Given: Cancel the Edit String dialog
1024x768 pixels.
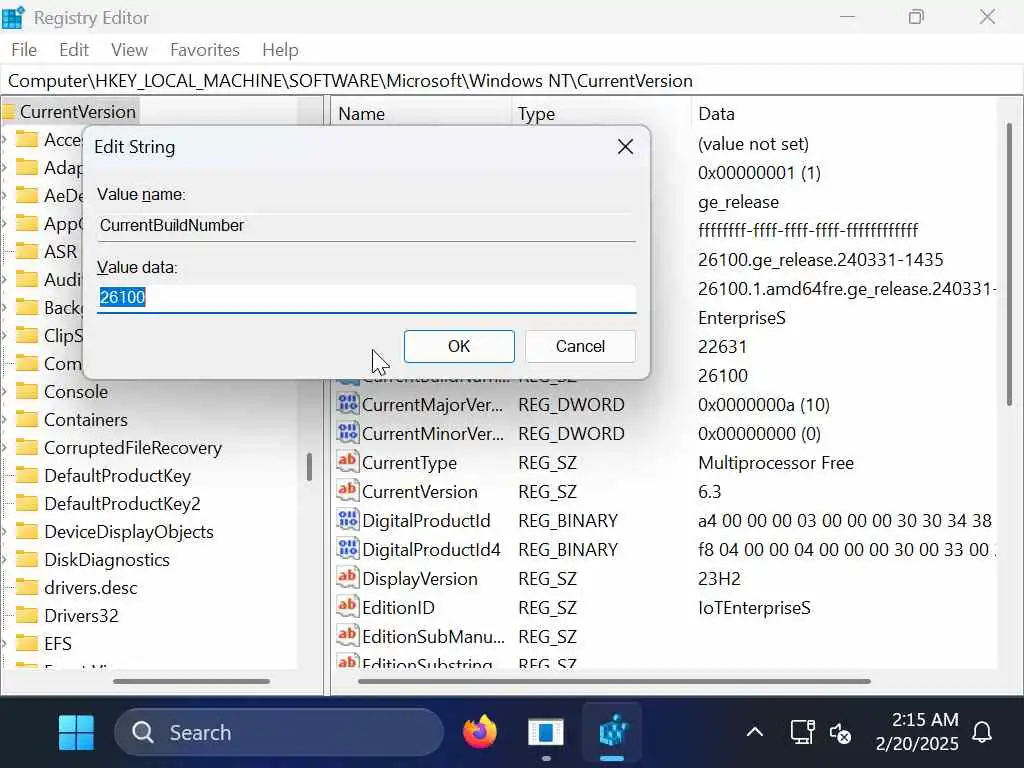Looking at the screenshot, I should (x=580, y=346).
